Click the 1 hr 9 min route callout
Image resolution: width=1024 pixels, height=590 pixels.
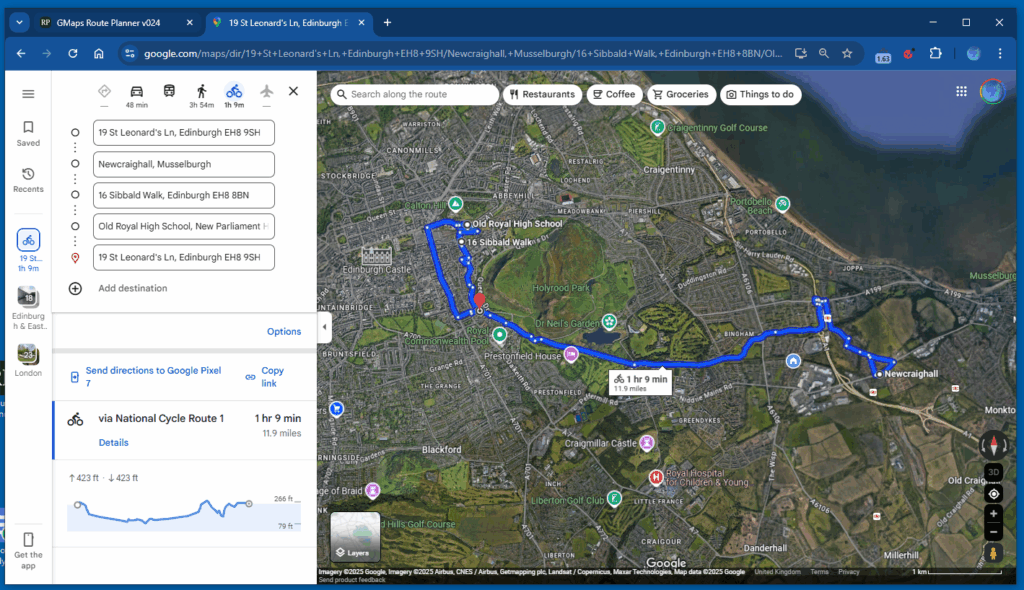(640, 382)
